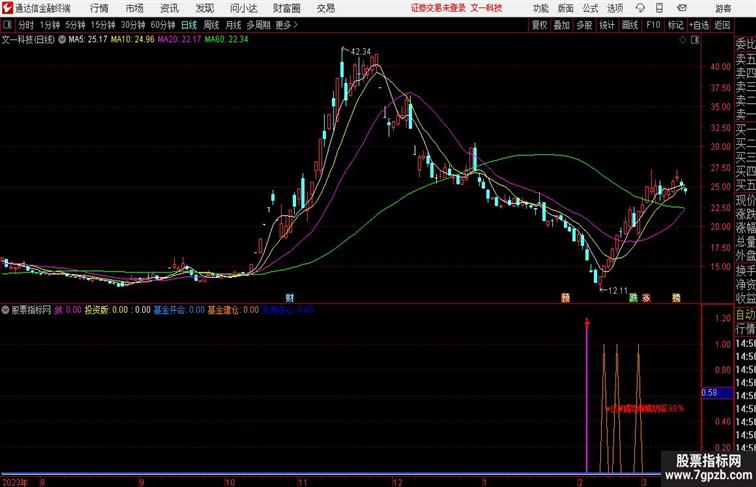This screenshot has height=487, width=756.
Task: Click the mobile phone icon in title bar
Action: click(x=659, y=8)
